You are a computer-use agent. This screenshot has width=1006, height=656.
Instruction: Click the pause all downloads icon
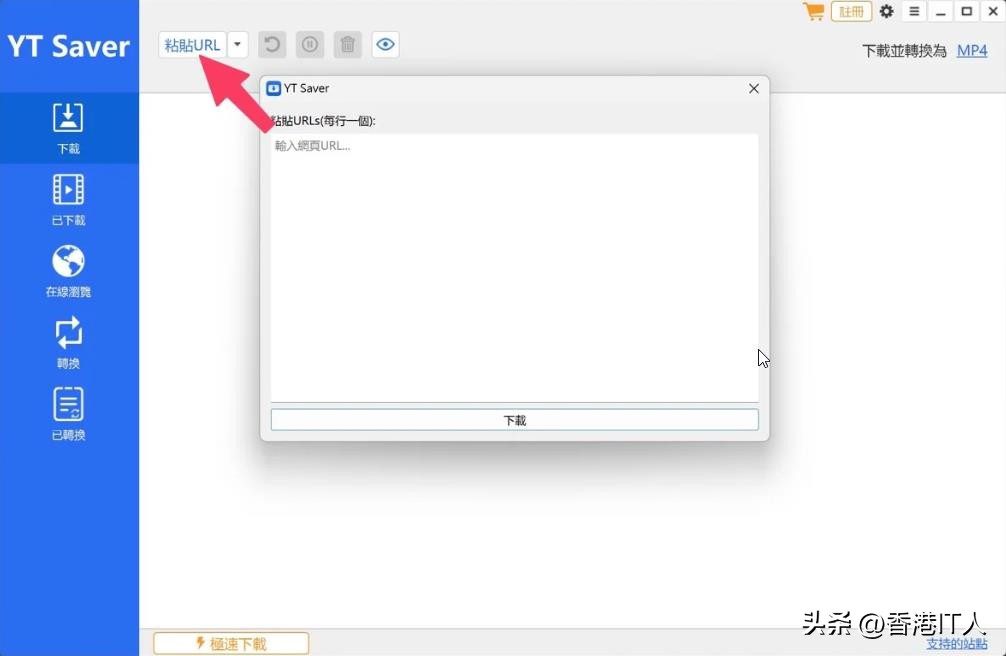(x=310, y=45)
